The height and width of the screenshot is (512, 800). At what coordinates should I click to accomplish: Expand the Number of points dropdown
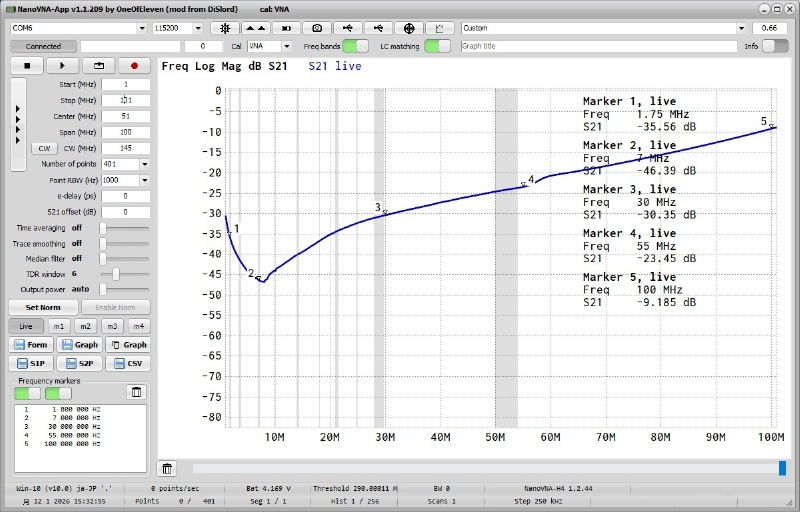click(x=144, y=164)
